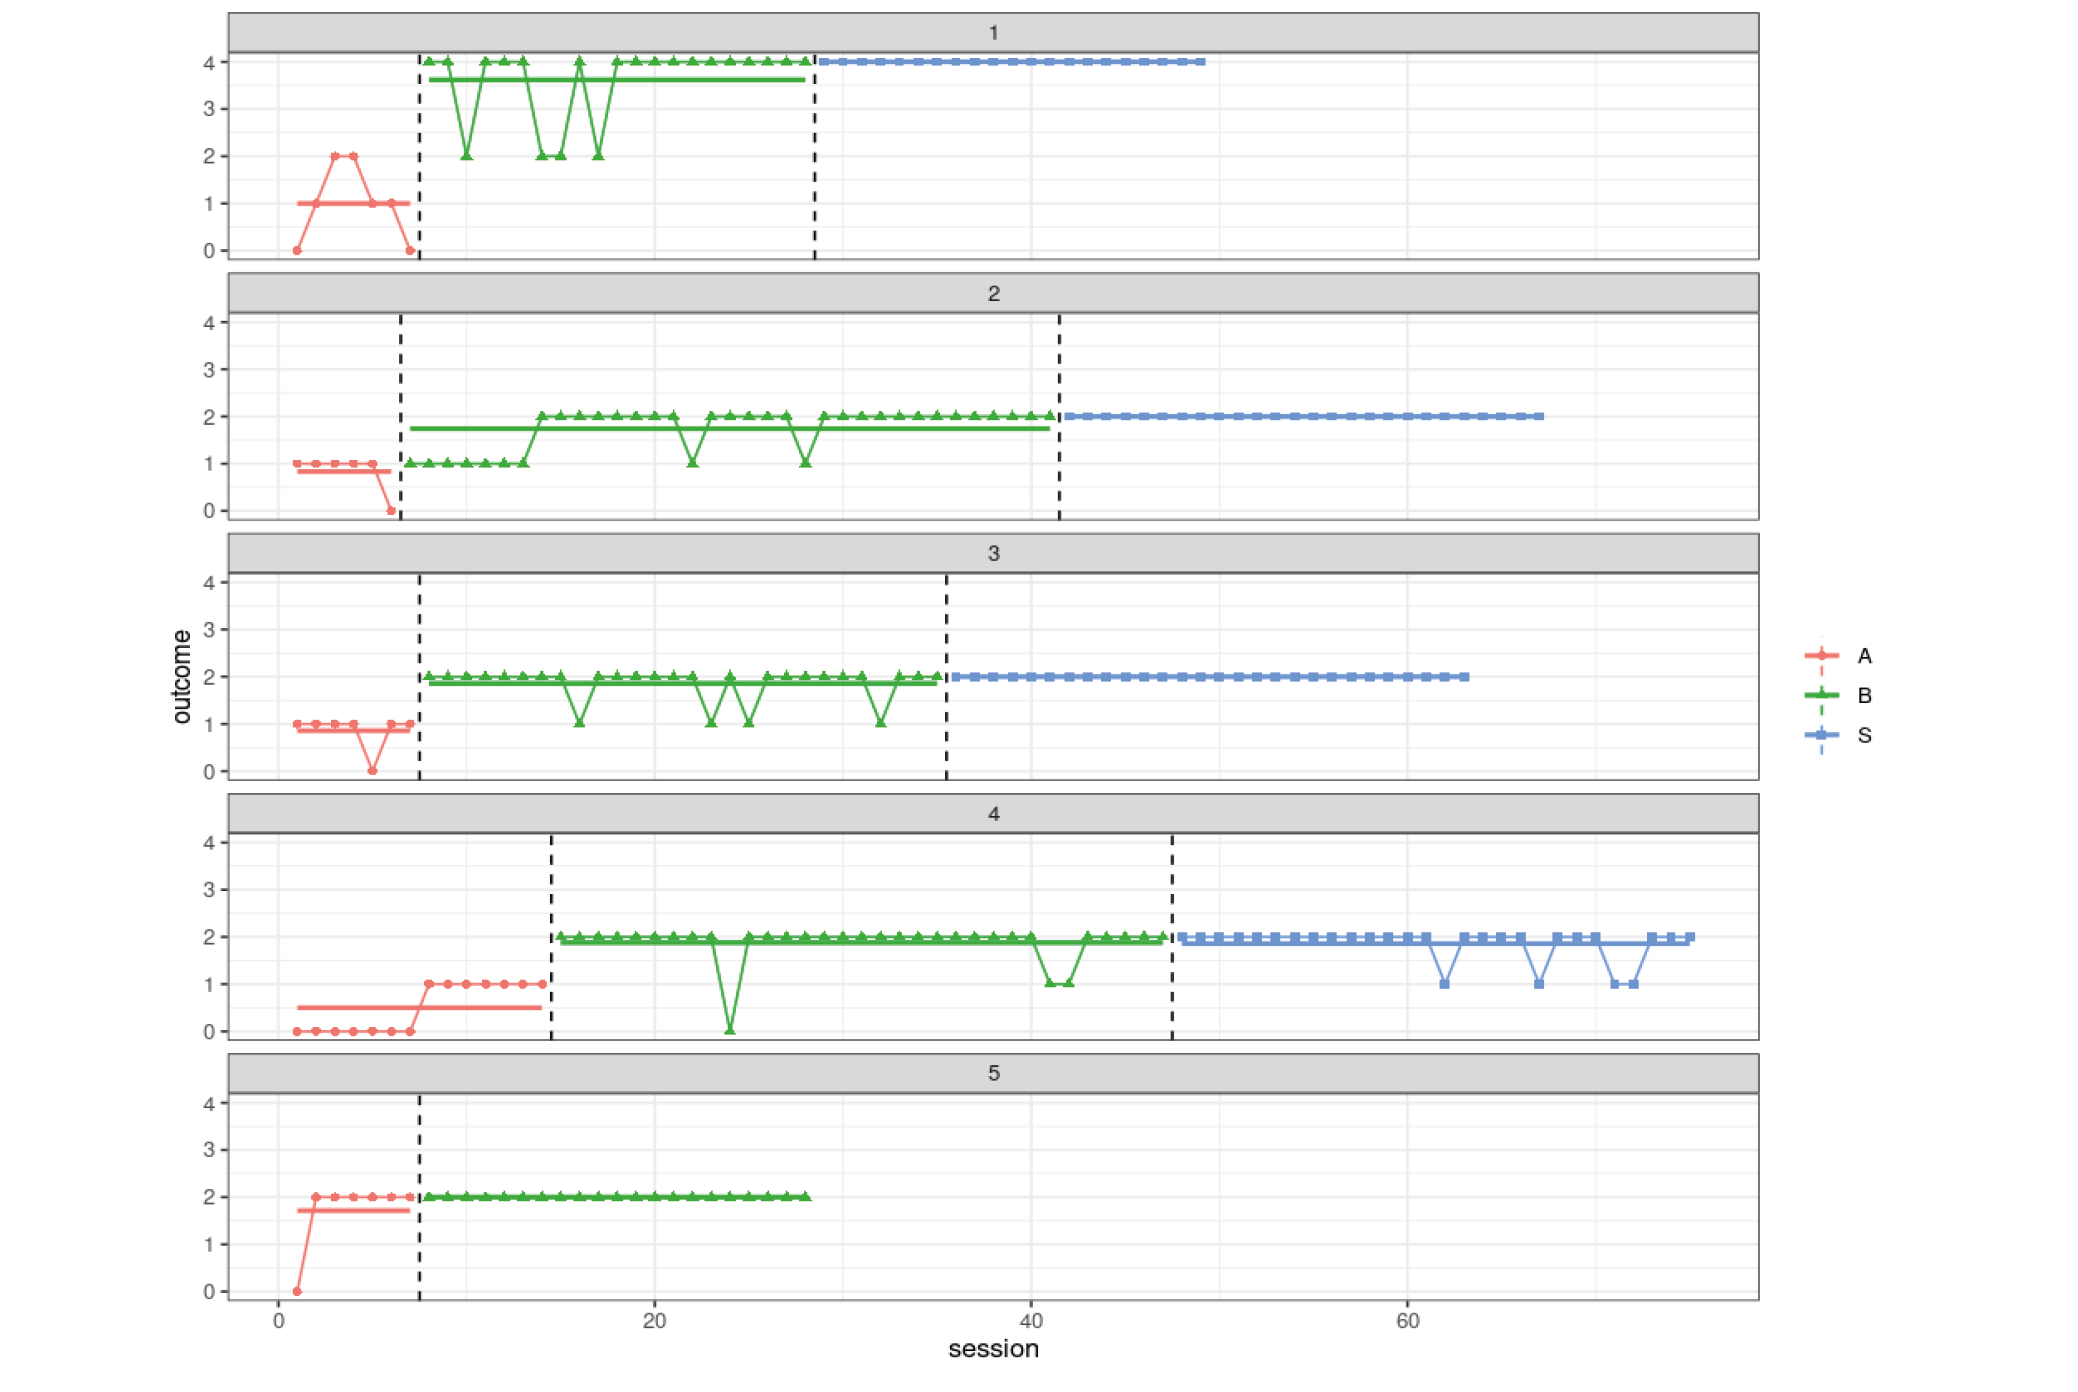Click the red phase A mean line in panel 4
This screenshot has width=2078, height=1392.
click(419, 1007)
